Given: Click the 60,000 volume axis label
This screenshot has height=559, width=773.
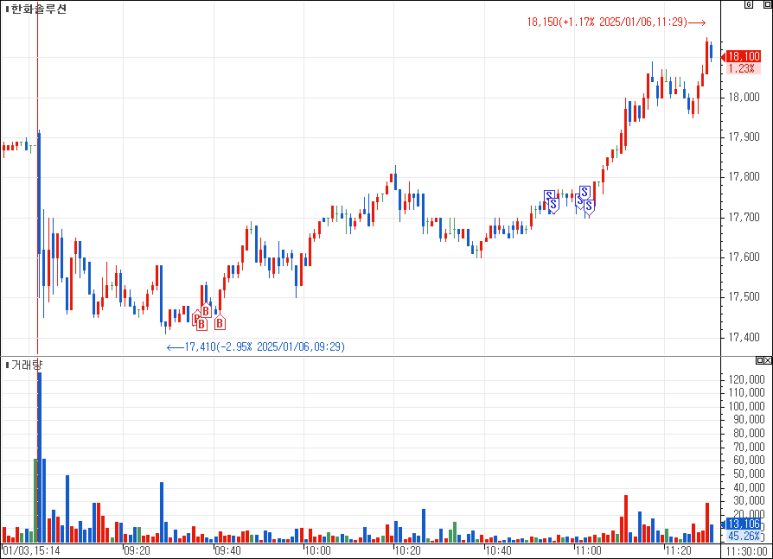Looking at the screenshot, I should click(749, 460).
